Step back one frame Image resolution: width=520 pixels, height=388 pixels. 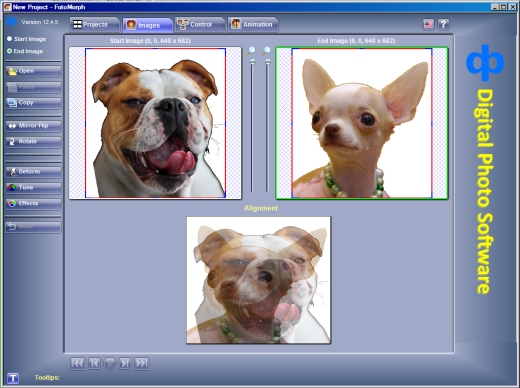[94, 363]
